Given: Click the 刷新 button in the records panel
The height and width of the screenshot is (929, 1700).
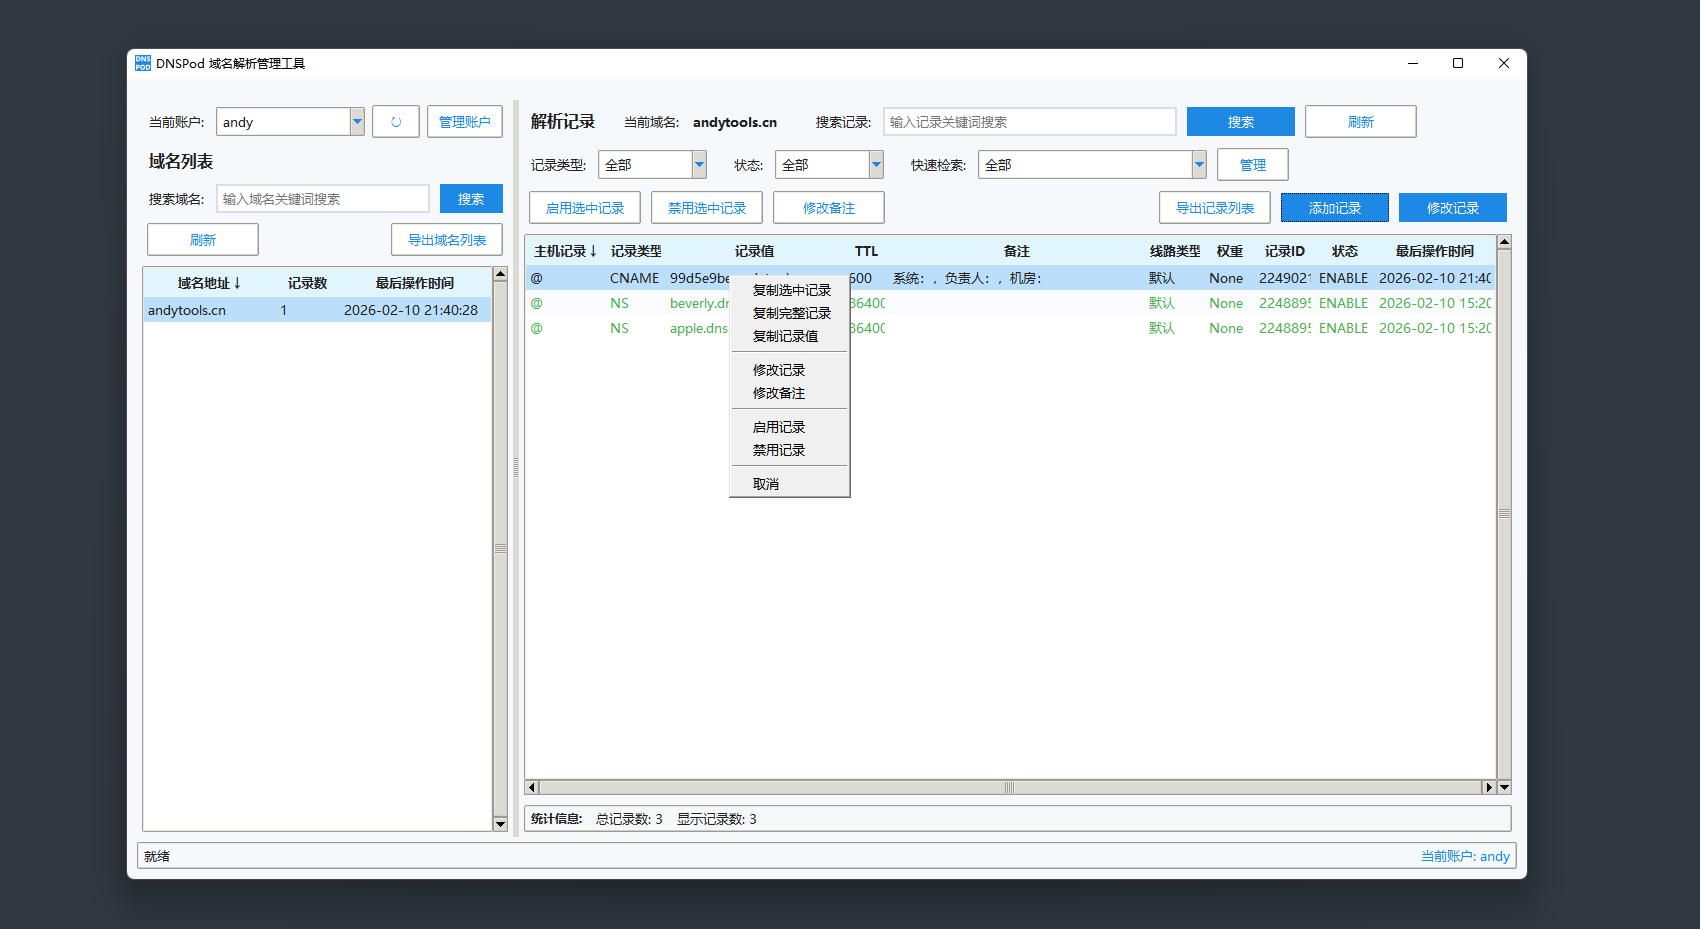Looking at the screenshot, I should pos(1360,121).
